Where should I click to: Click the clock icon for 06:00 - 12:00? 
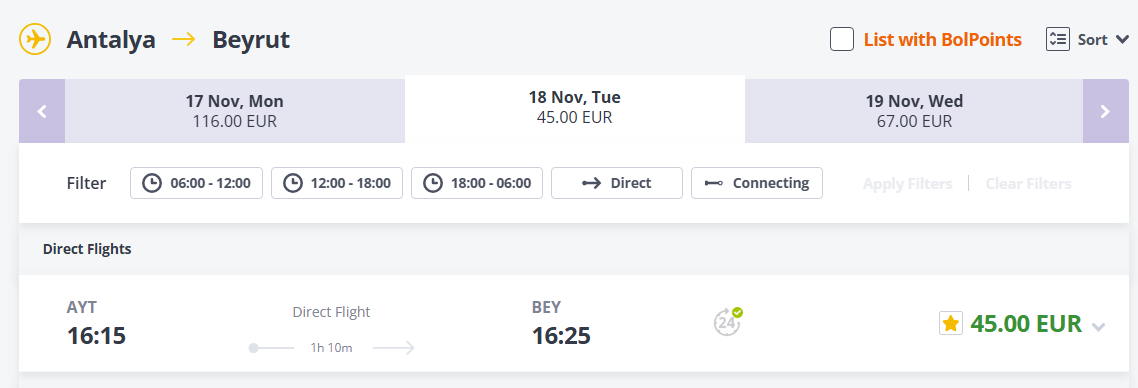pyautogui.click(x=151, y=183)
